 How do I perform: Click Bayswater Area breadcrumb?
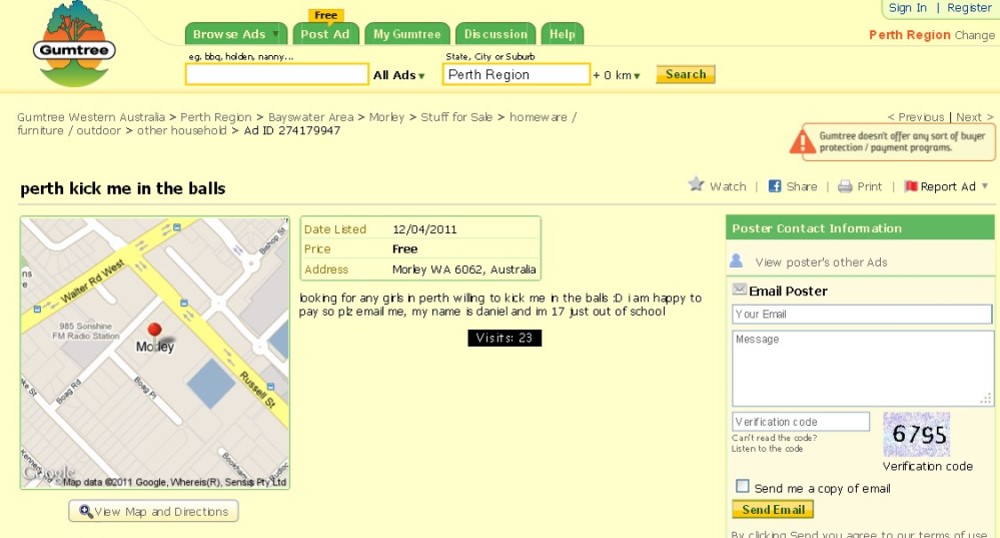coord(311,117)
